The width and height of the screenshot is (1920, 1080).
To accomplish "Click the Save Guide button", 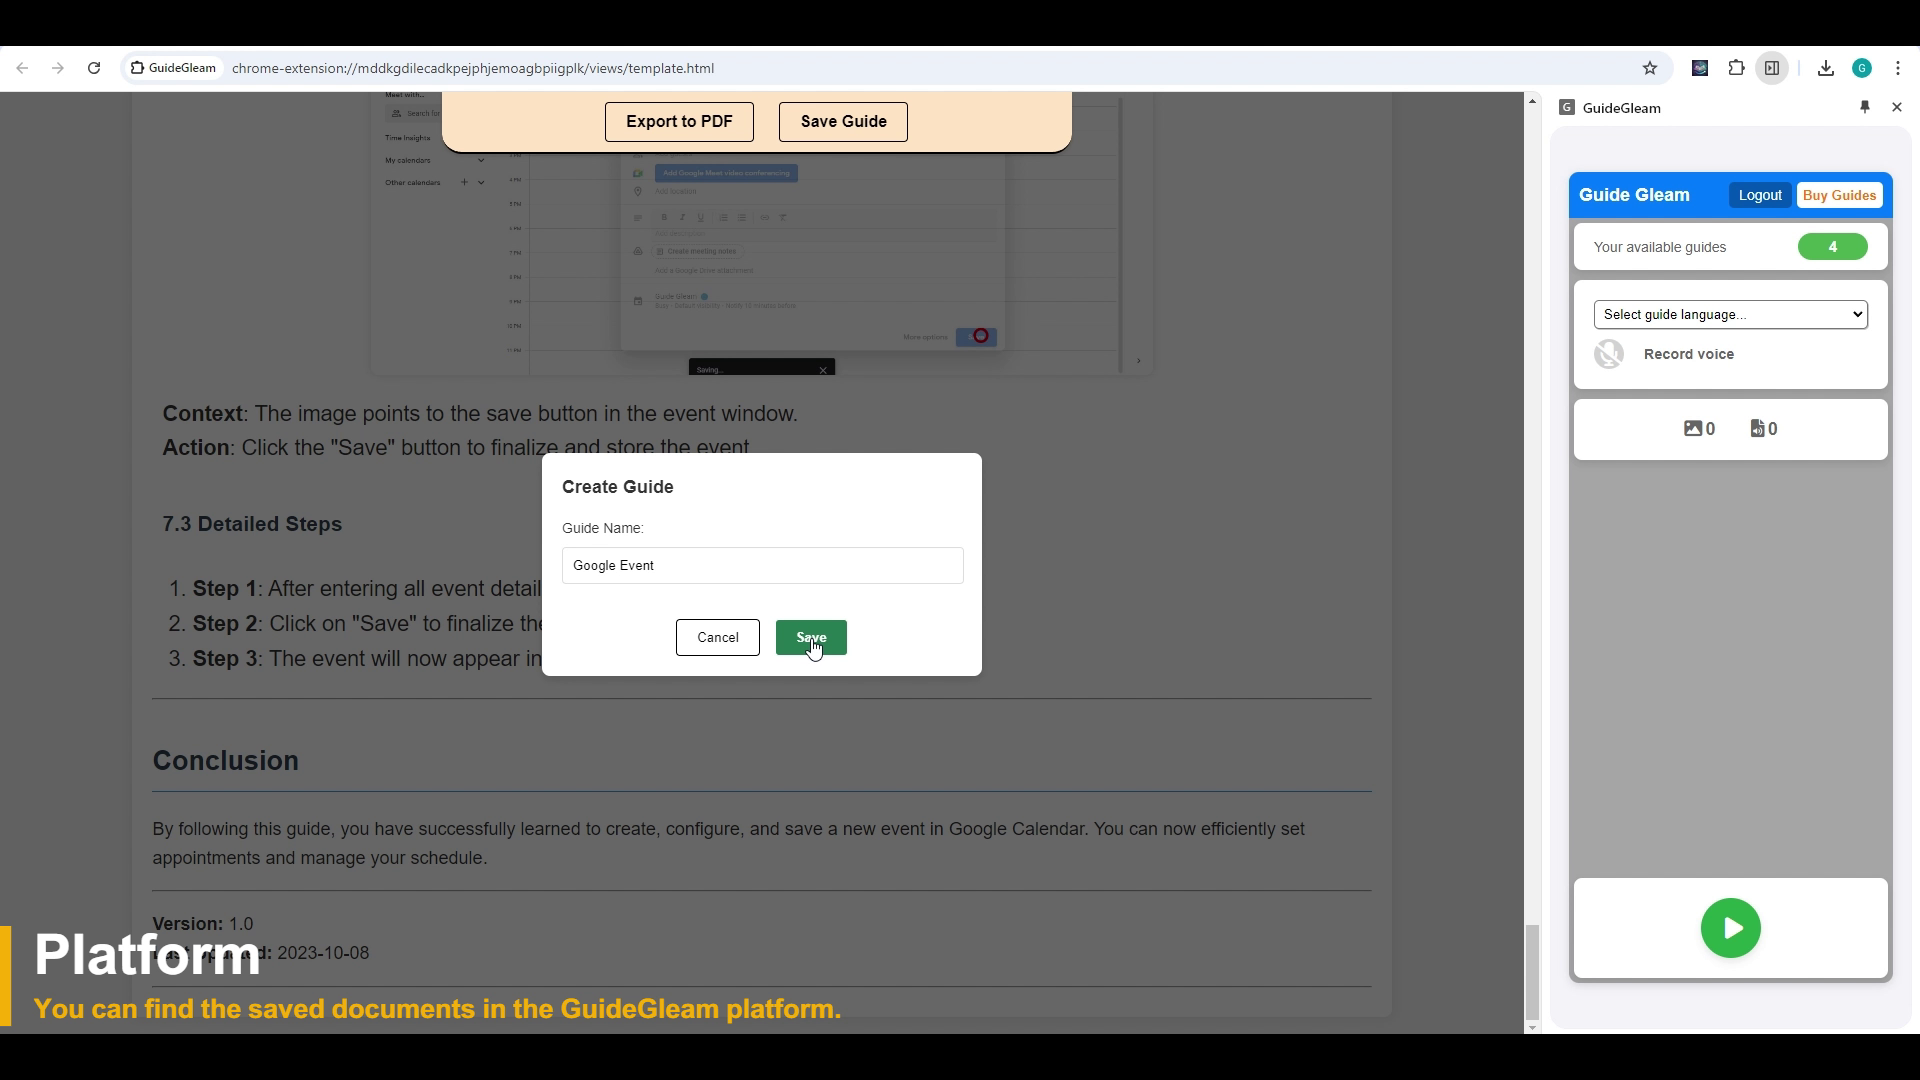I will point(843,121).
